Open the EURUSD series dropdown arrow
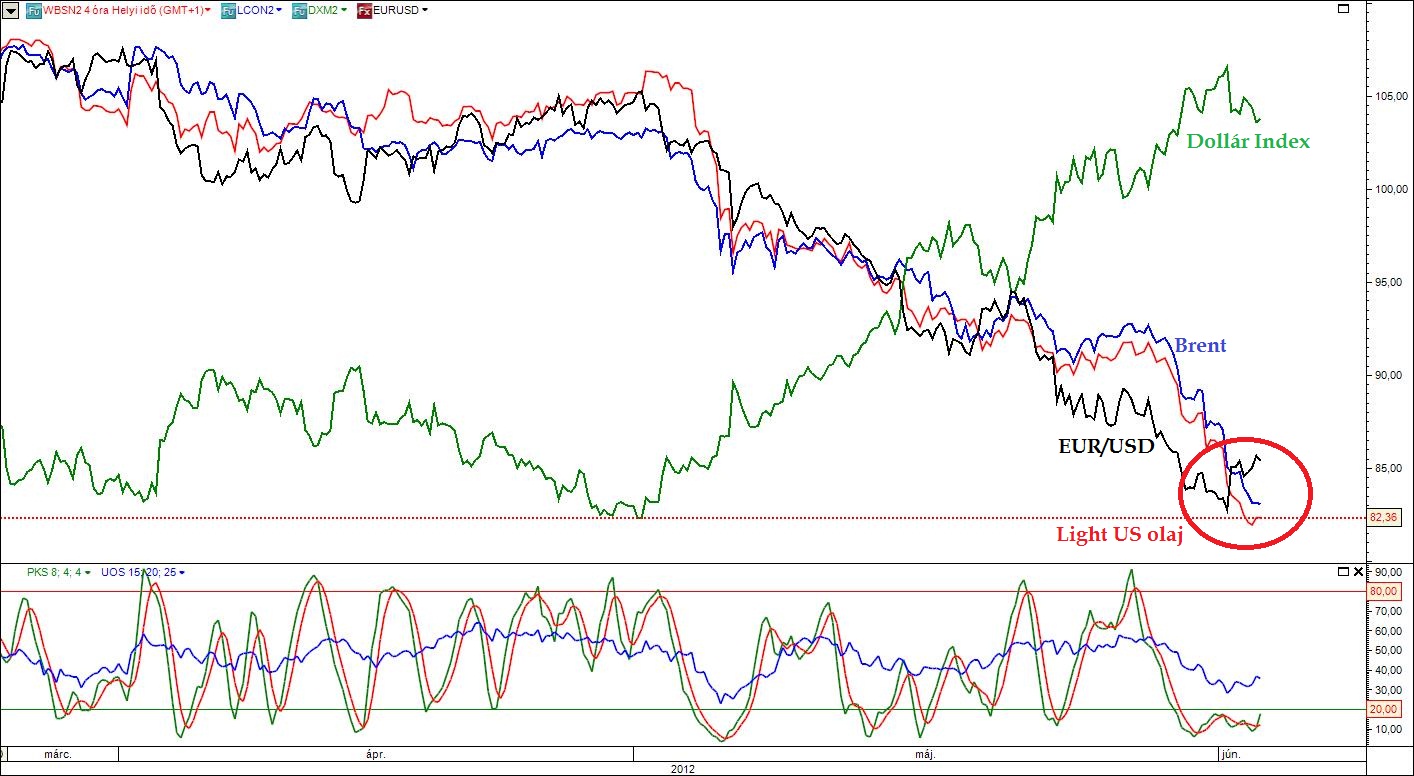This screenshot has height=776, width=1414. coord(425,10)
